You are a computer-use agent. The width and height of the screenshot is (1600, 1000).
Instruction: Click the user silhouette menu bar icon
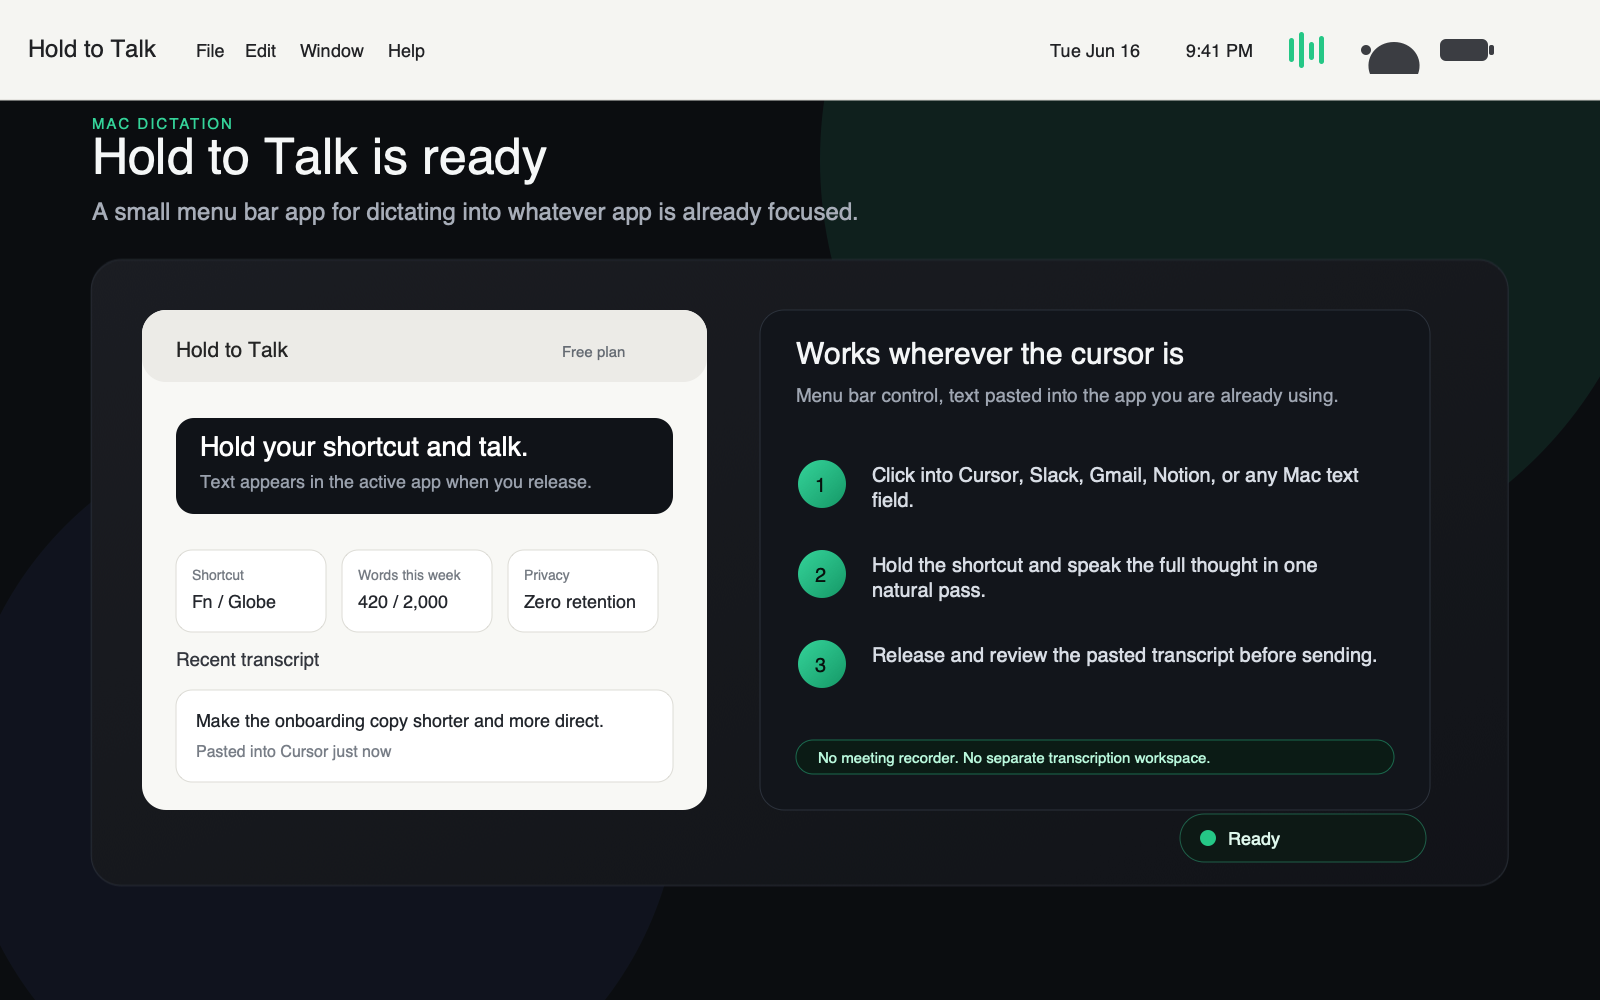point(1391,57)
